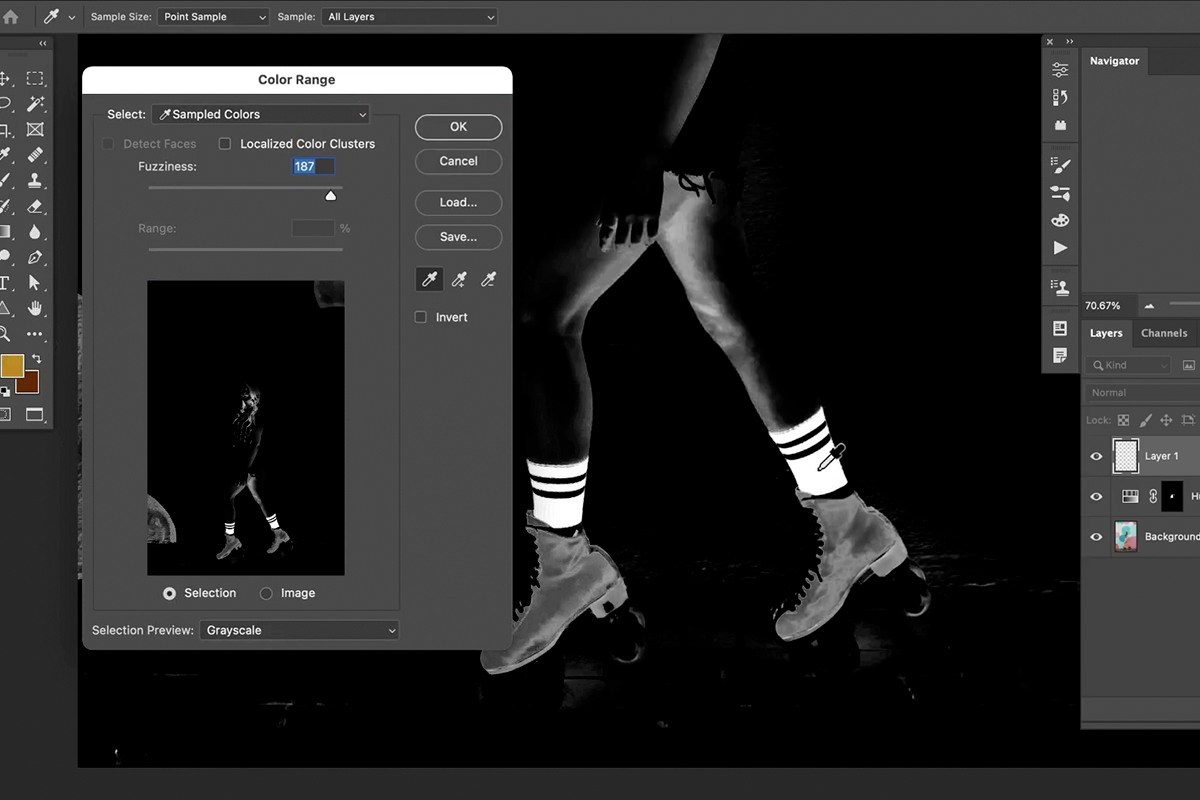The image size is (1200, 800).
Task: Select the Magic Wand tool
Action: click(35, 103)
